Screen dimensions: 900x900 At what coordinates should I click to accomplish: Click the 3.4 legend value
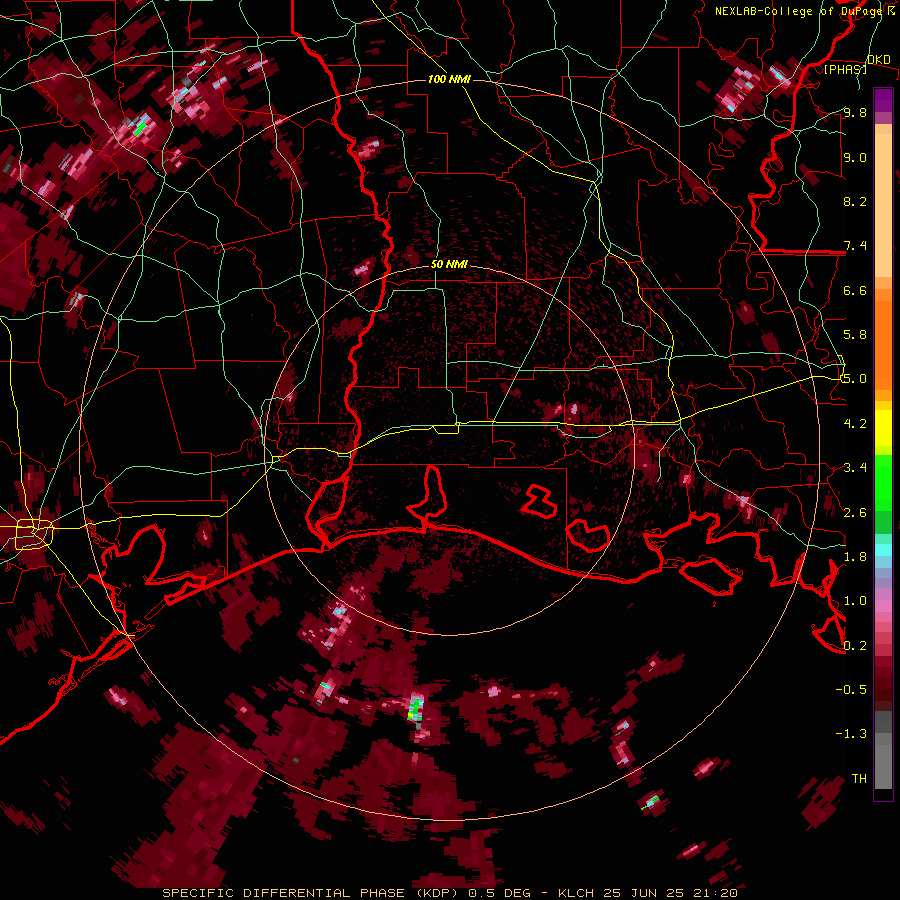click(x=855, y=468)
